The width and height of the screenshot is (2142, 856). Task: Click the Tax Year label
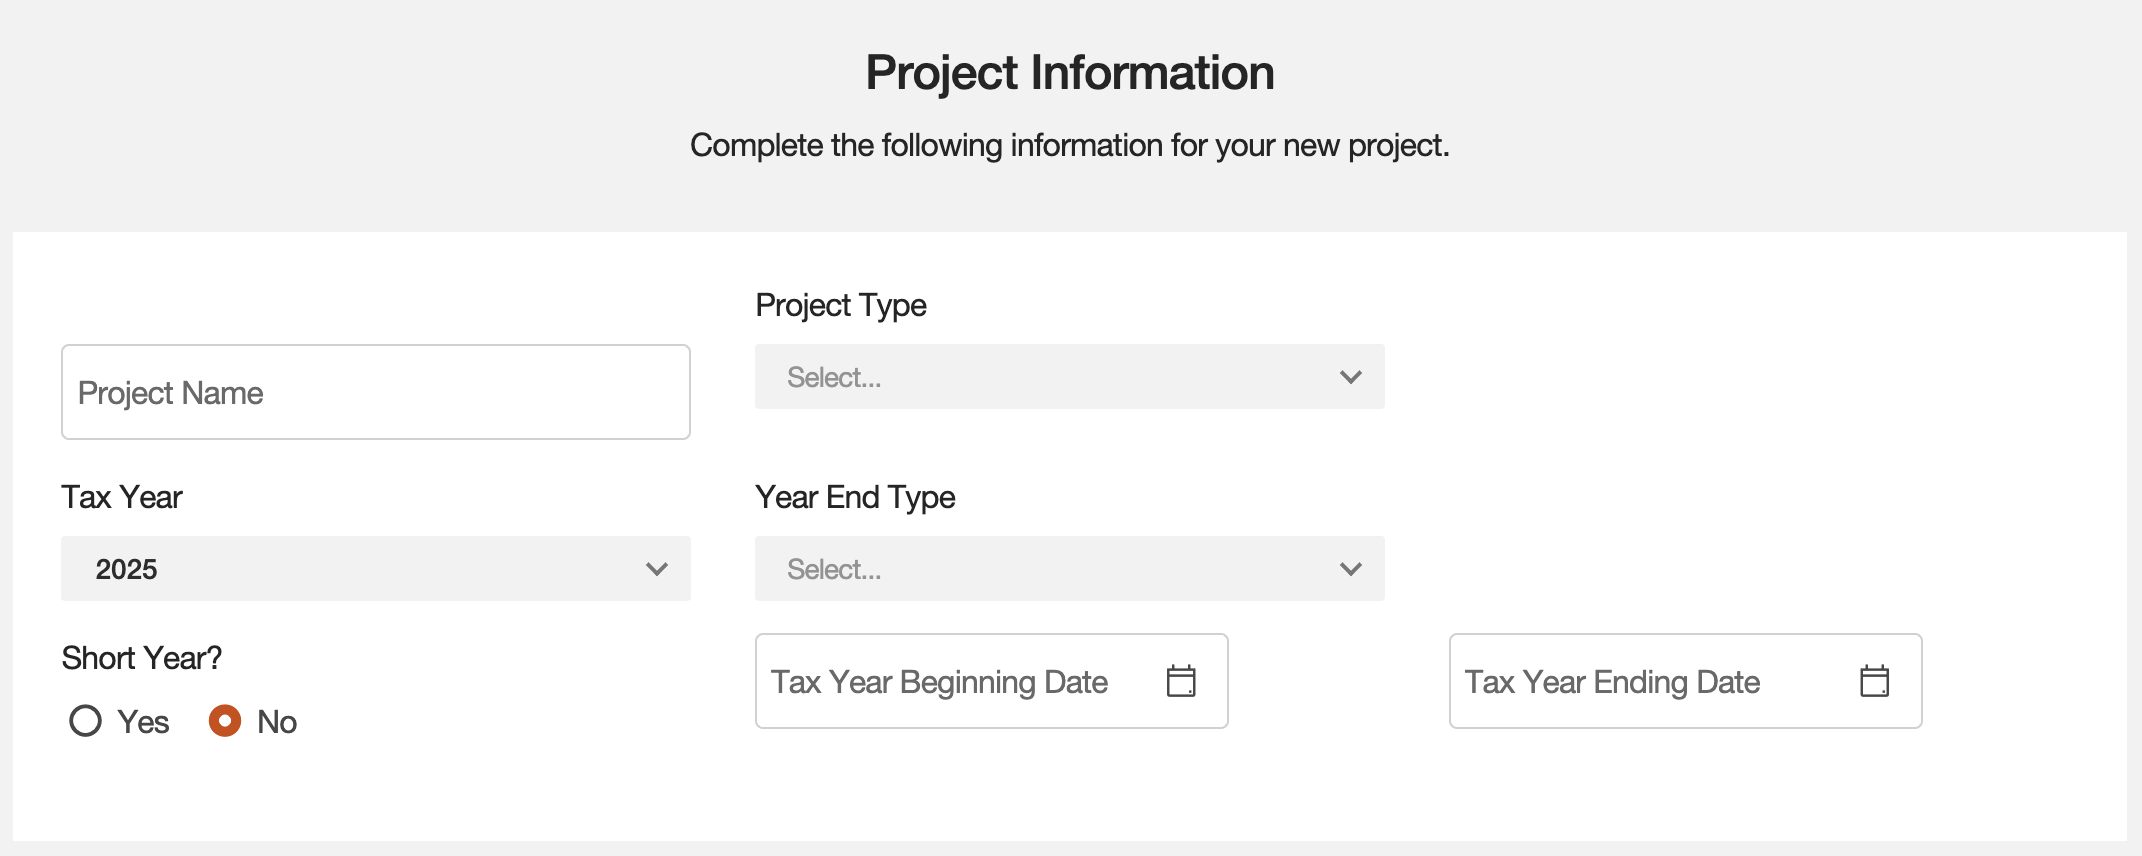[122, 496]
